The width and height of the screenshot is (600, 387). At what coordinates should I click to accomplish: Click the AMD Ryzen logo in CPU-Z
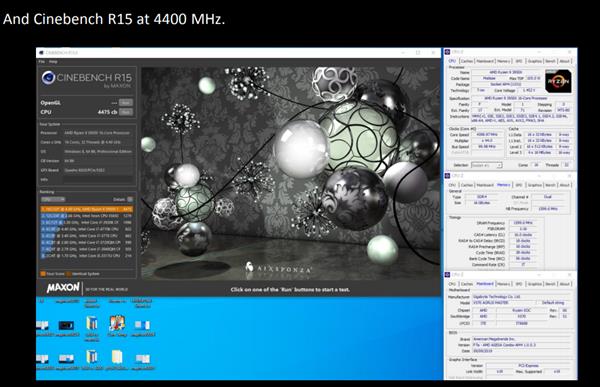pos(558,81)
